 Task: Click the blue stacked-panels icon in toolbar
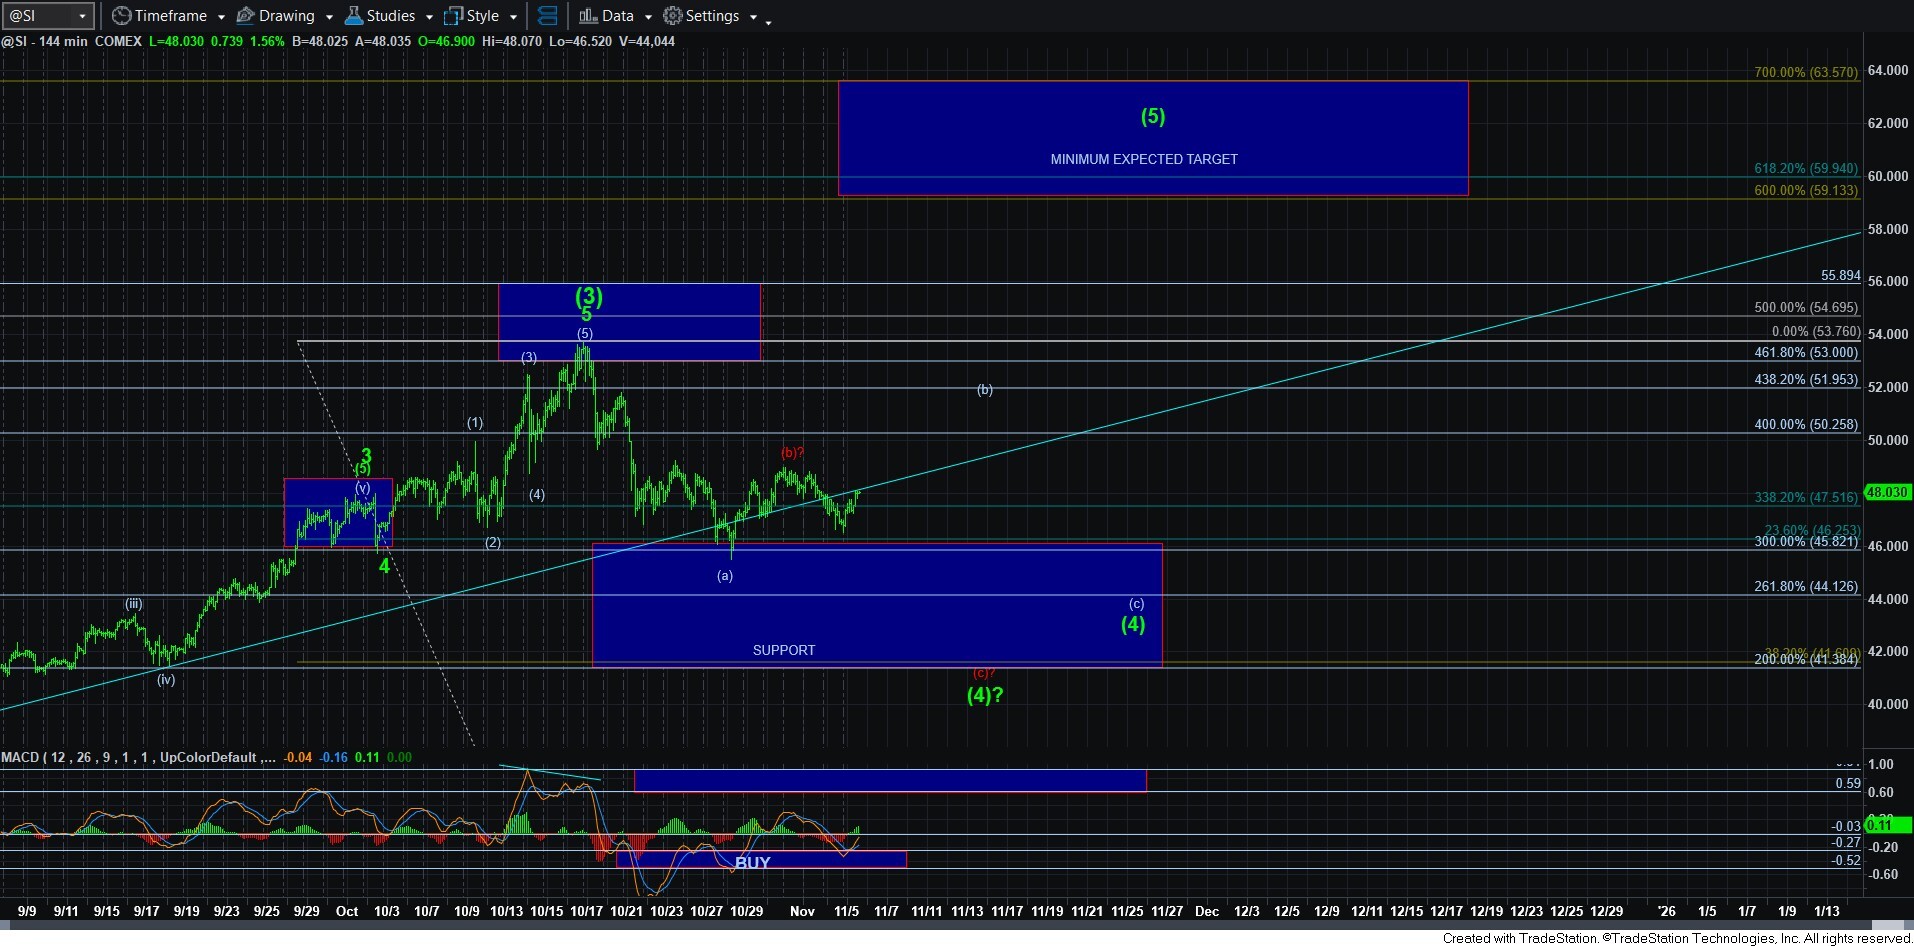547,16
